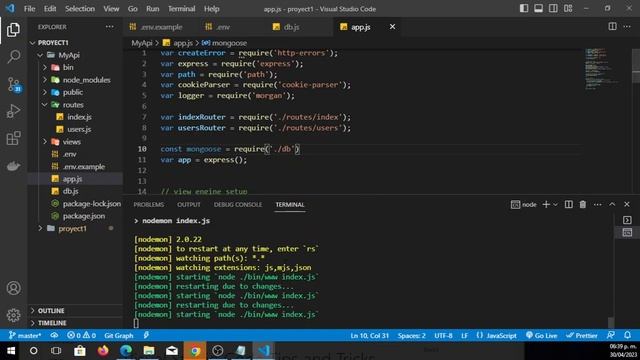Screen dimensions: 640x360
Task: Customize layout icon in title bar
Action: click(x=568, y=8)
